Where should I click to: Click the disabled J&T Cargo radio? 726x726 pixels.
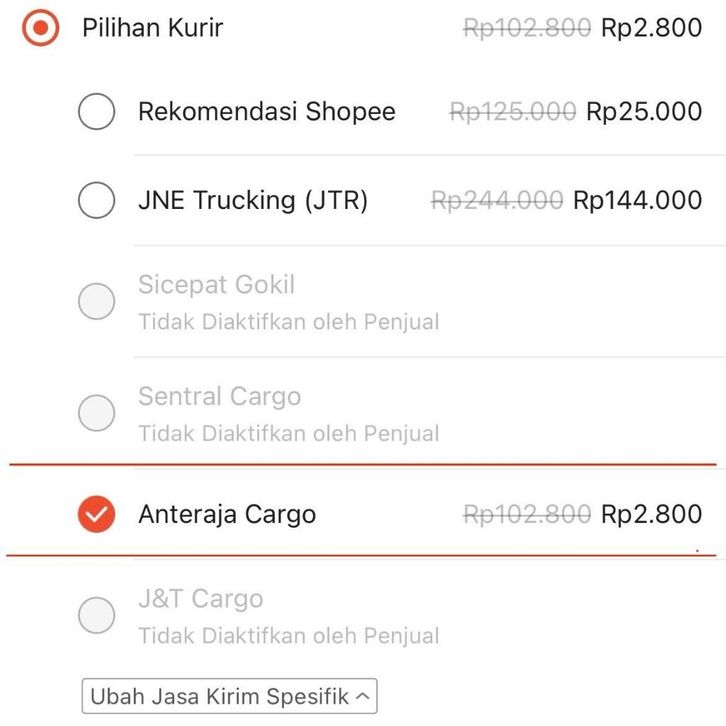[96, 615]
